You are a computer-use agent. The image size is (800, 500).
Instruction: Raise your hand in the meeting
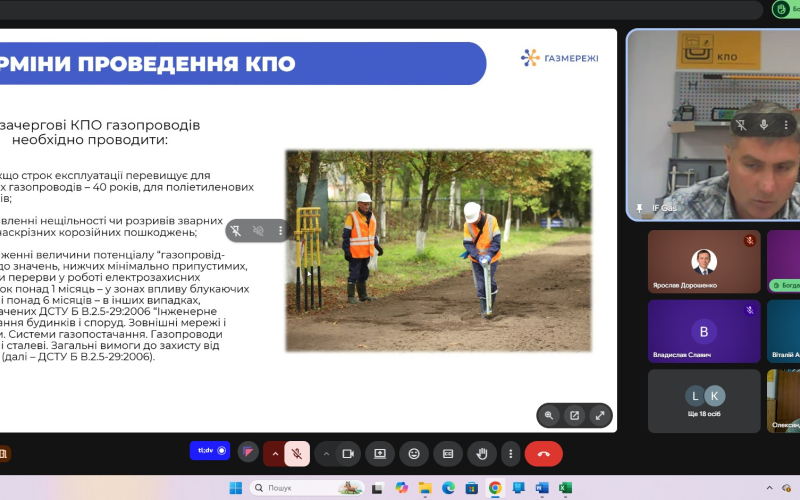click(482, 454)
